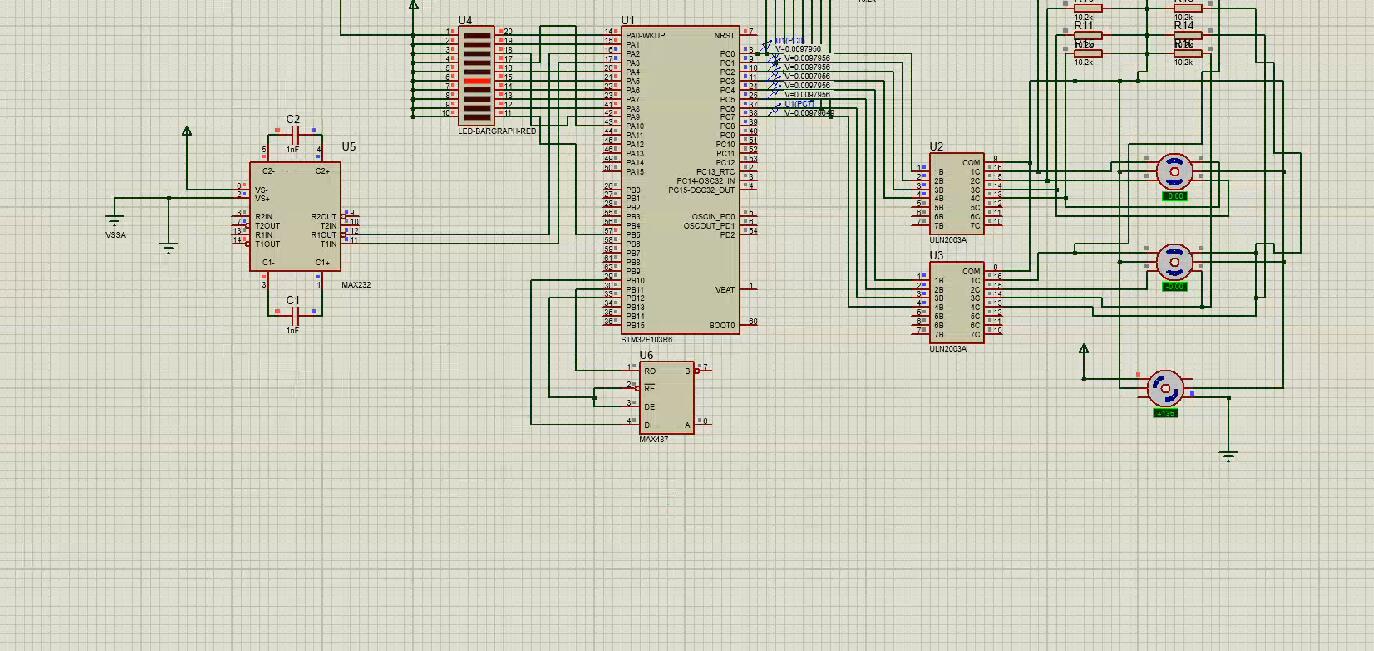
Task: Select the LED bargraph component U4
Action: click(x=478, y=76)
